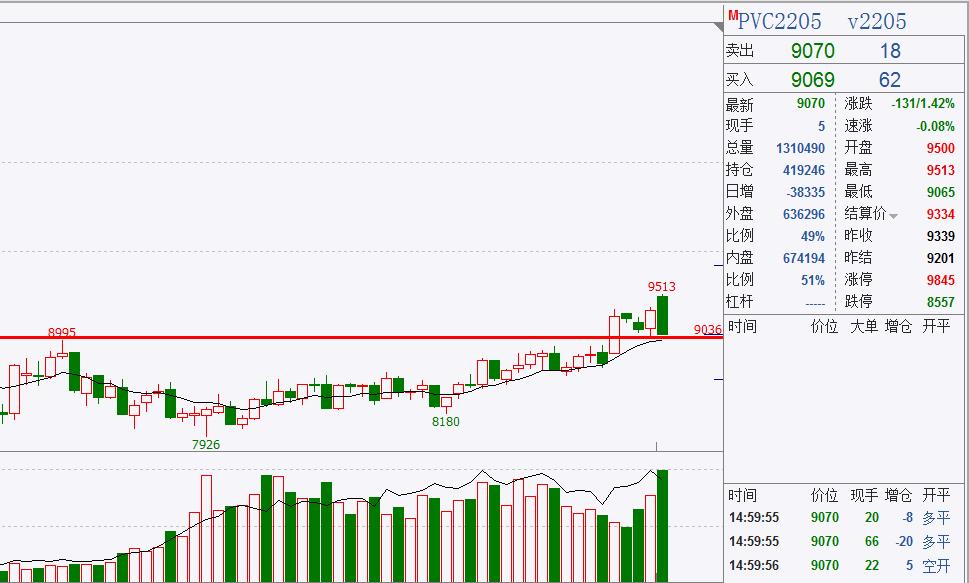Select the 14:59:56 空开 tick row
Viewport: 969px width, 583px height.
click(x=840, y=566)
